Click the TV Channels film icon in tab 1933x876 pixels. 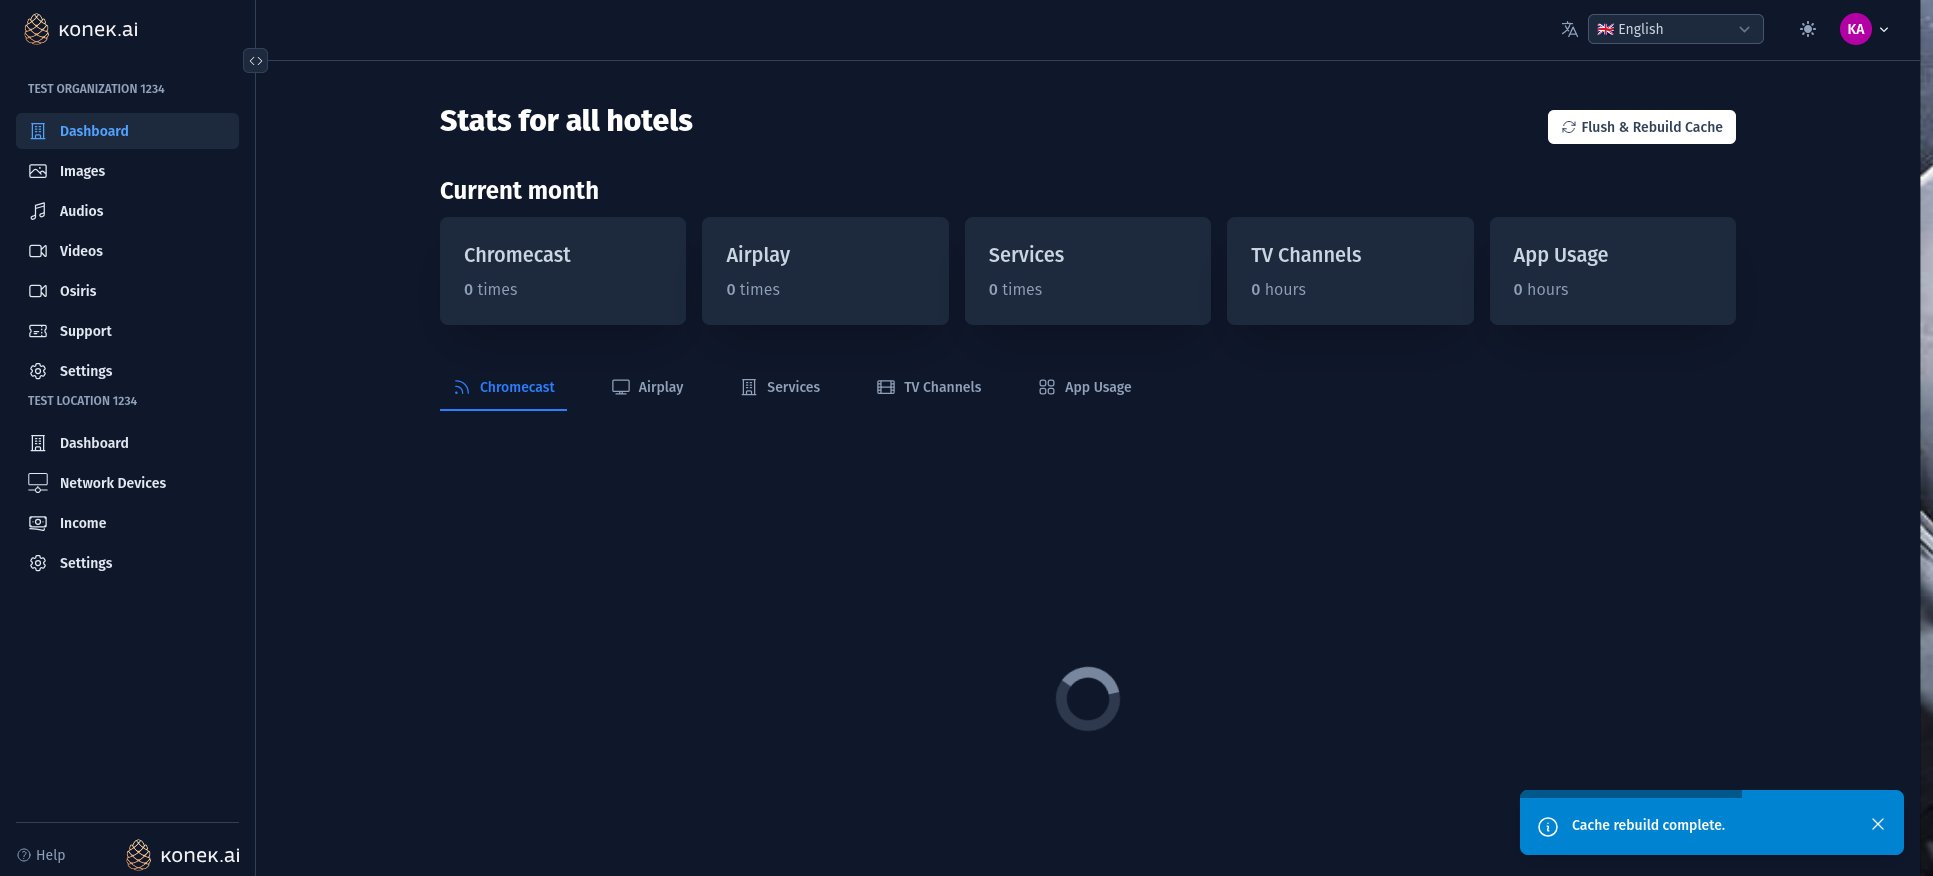click(x=886, y=387)
